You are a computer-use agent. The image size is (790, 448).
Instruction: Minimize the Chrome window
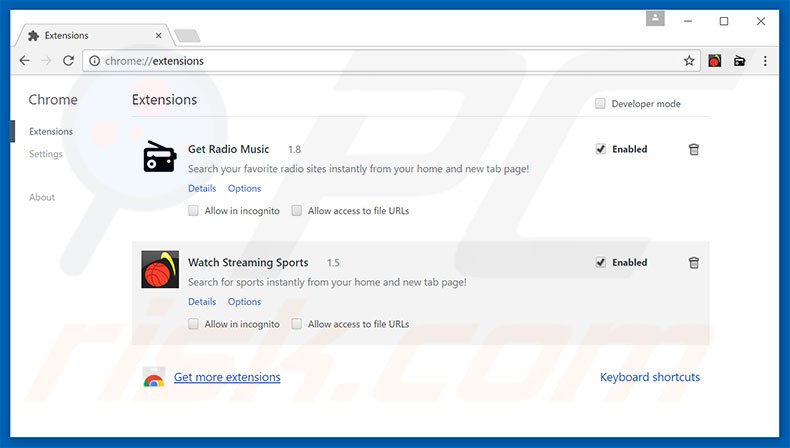point(688,21)
